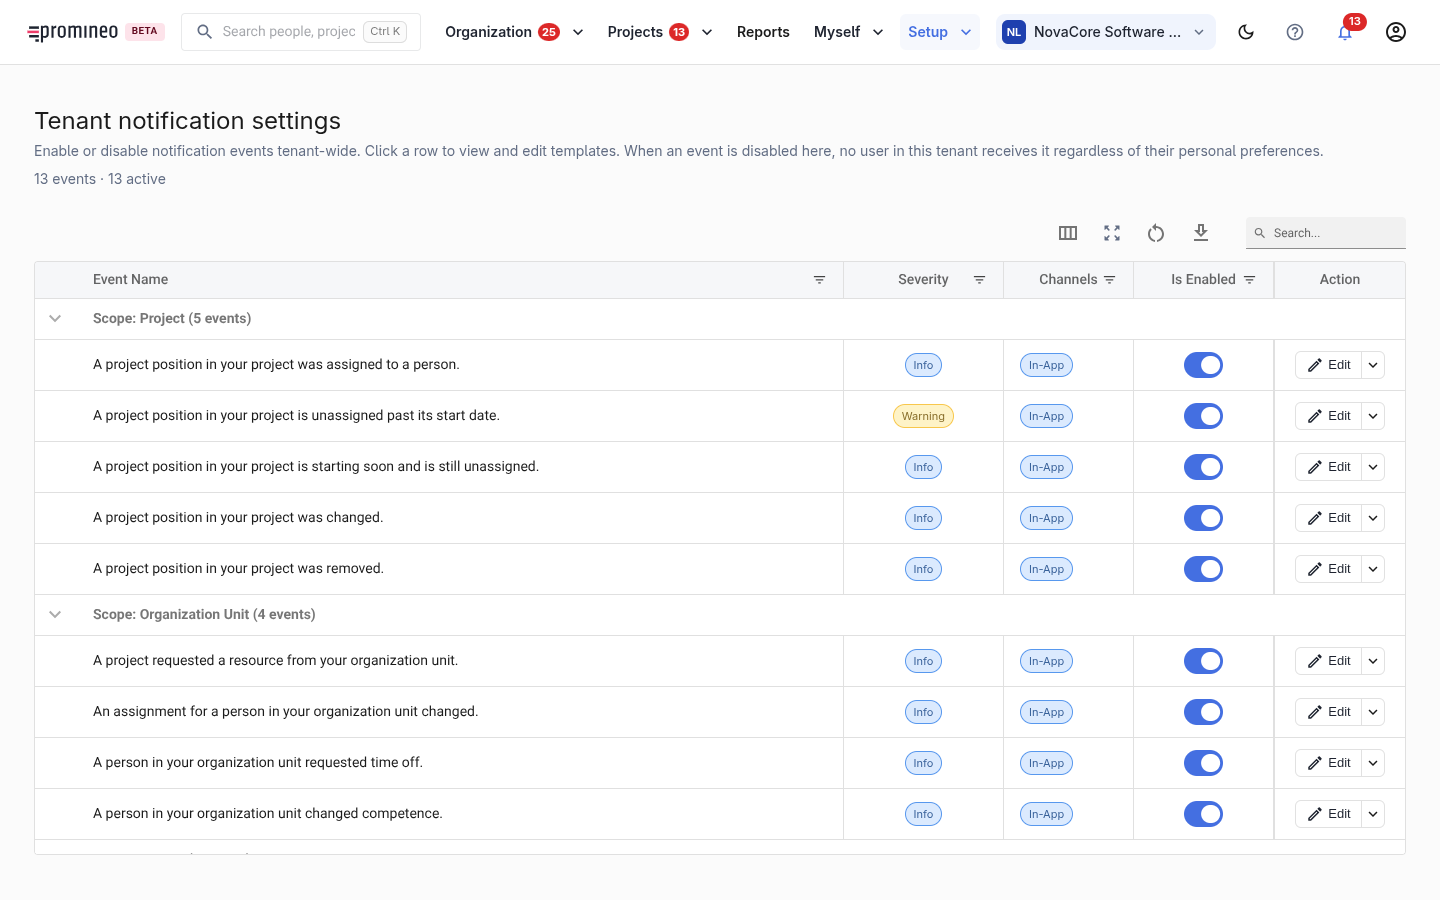Screen dimensions: 1440x900
Task: Open Edit dropdown arrow for 'starting soon' row
Action: (1373, 467)
